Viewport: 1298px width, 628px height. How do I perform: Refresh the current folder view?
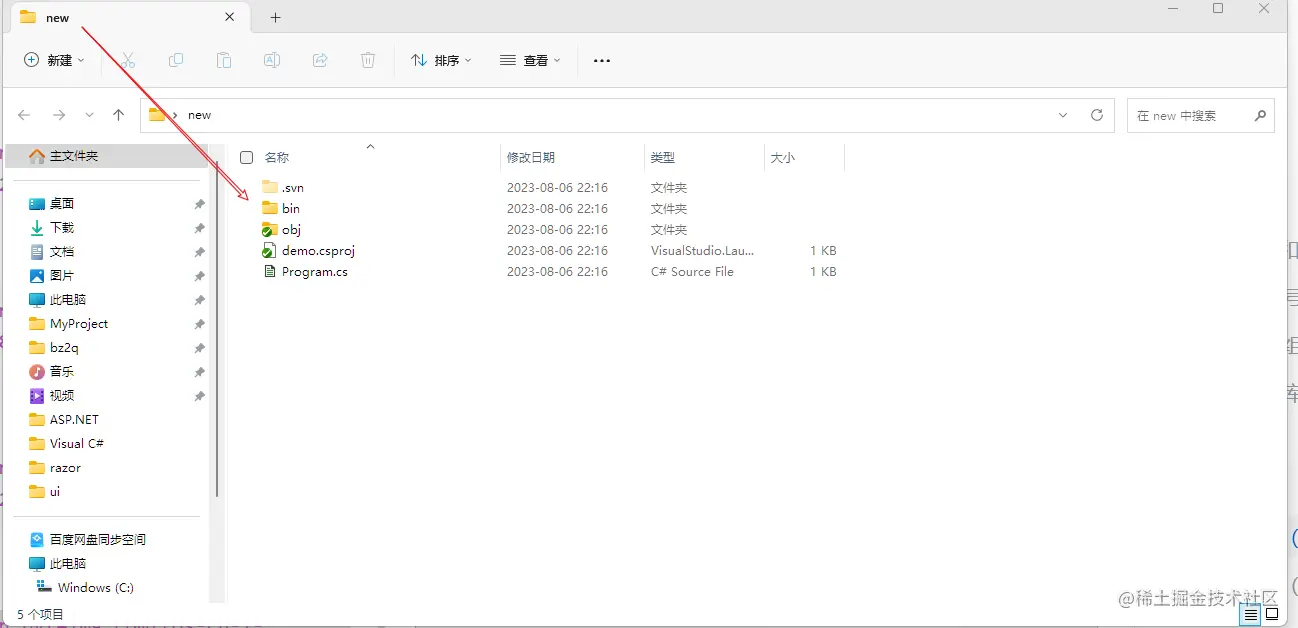1097,115
